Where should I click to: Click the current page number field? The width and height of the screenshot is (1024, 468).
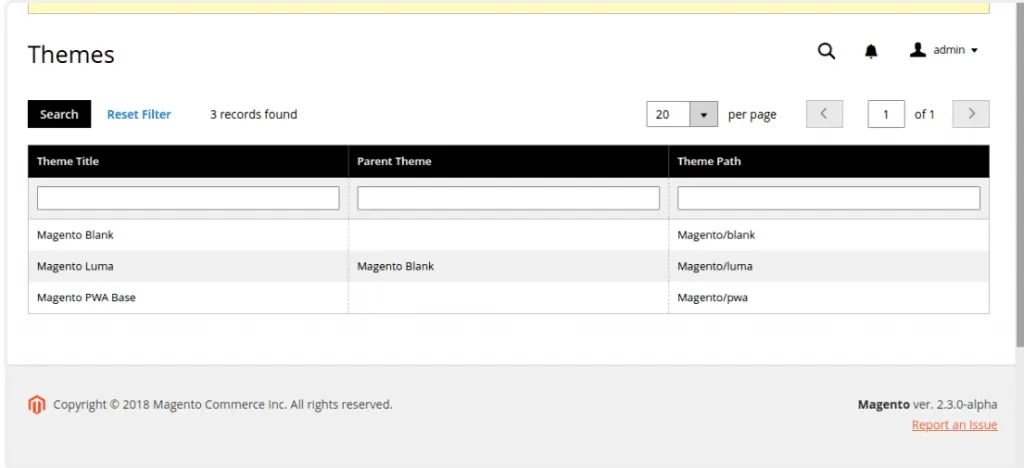(x=886, y=114)
